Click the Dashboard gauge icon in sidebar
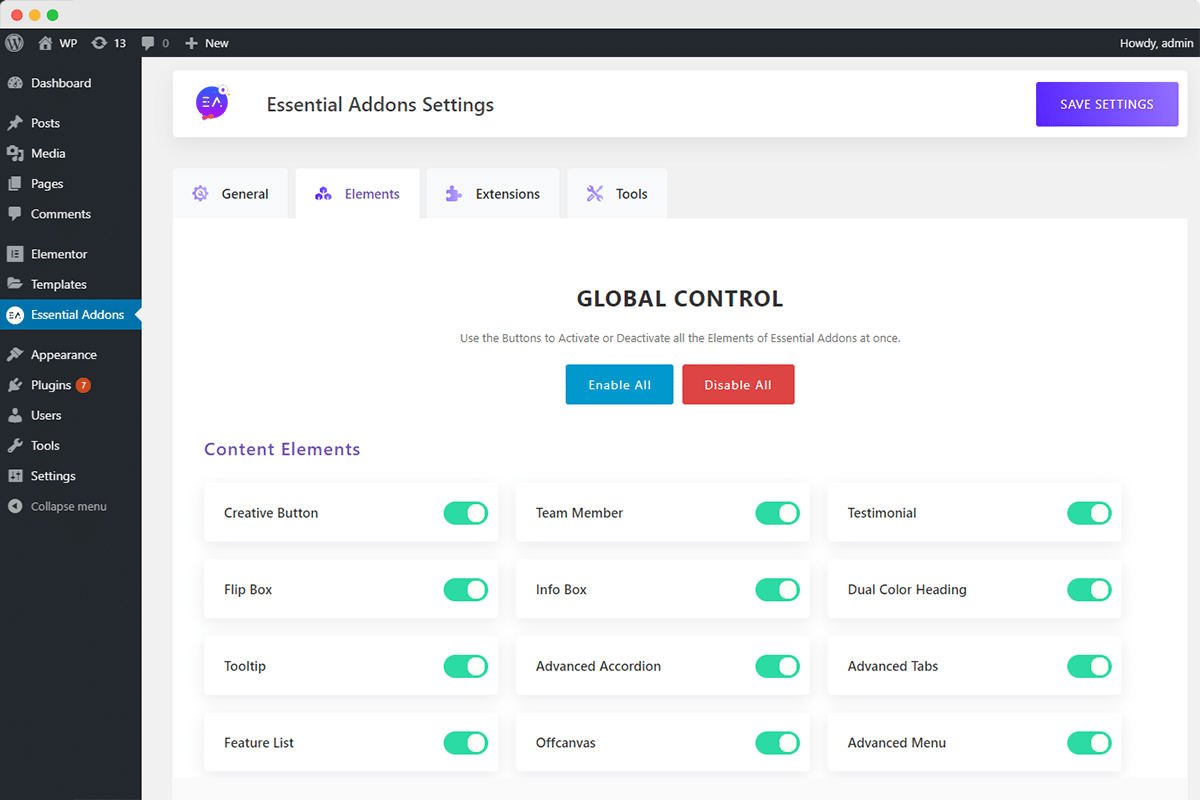This screenshot has width=1200, height=800. pyautogui.click(x=15, y=83)
